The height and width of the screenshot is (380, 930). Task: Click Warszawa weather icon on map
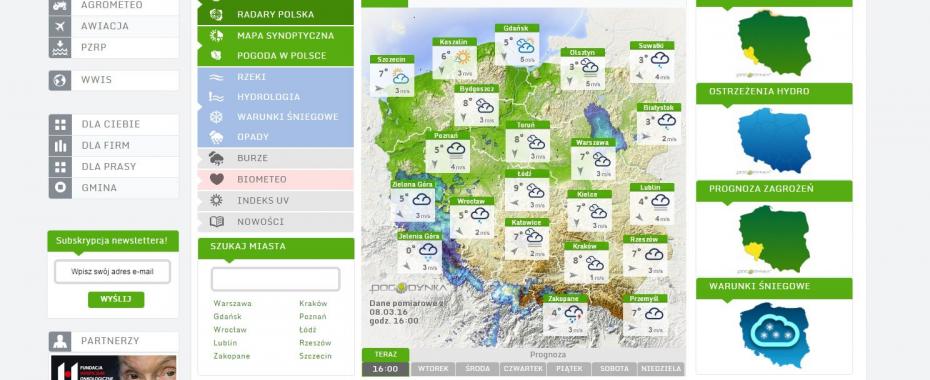(x=601, y=159)
